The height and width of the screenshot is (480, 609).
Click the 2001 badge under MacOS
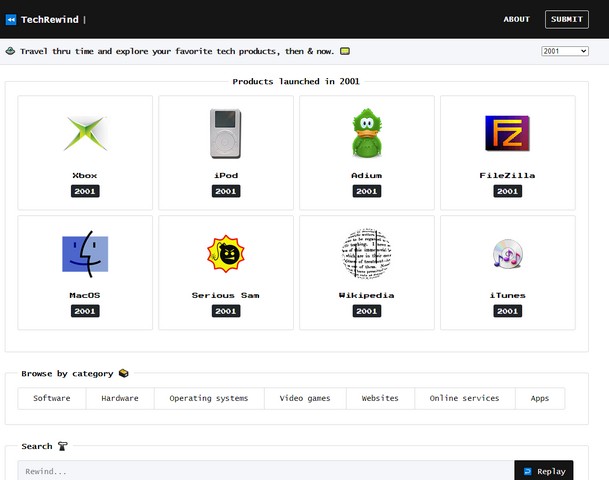pyautogui.click(x=85, y=311)
